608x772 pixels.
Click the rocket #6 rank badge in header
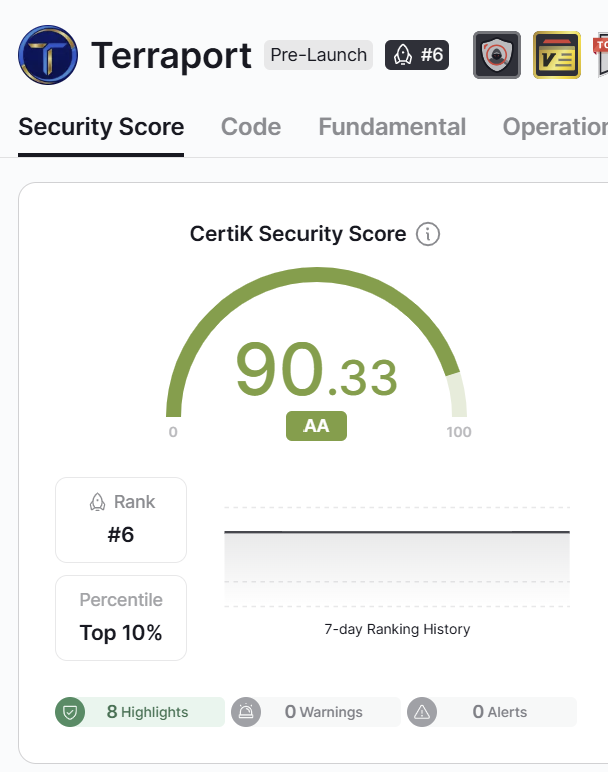[x=417, y=55]
